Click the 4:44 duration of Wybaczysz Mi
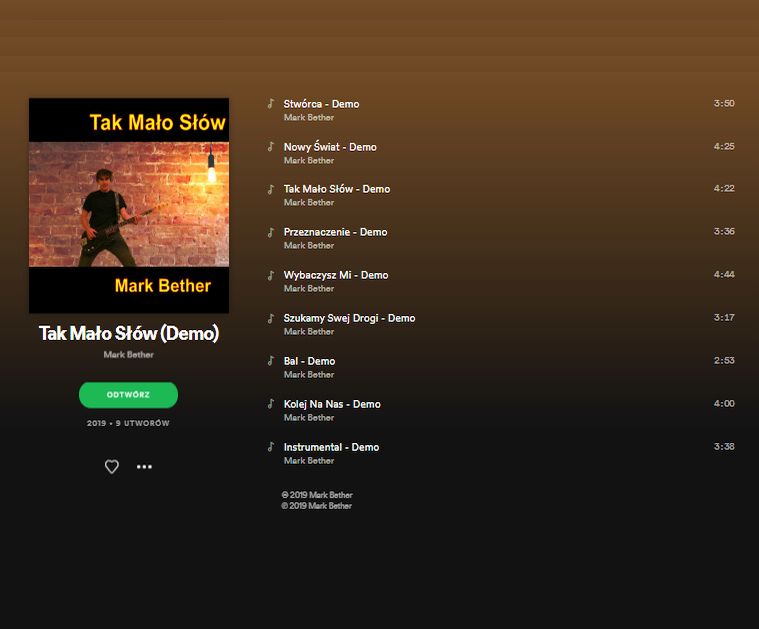The image size is (759, 629). tap(724, 275)
